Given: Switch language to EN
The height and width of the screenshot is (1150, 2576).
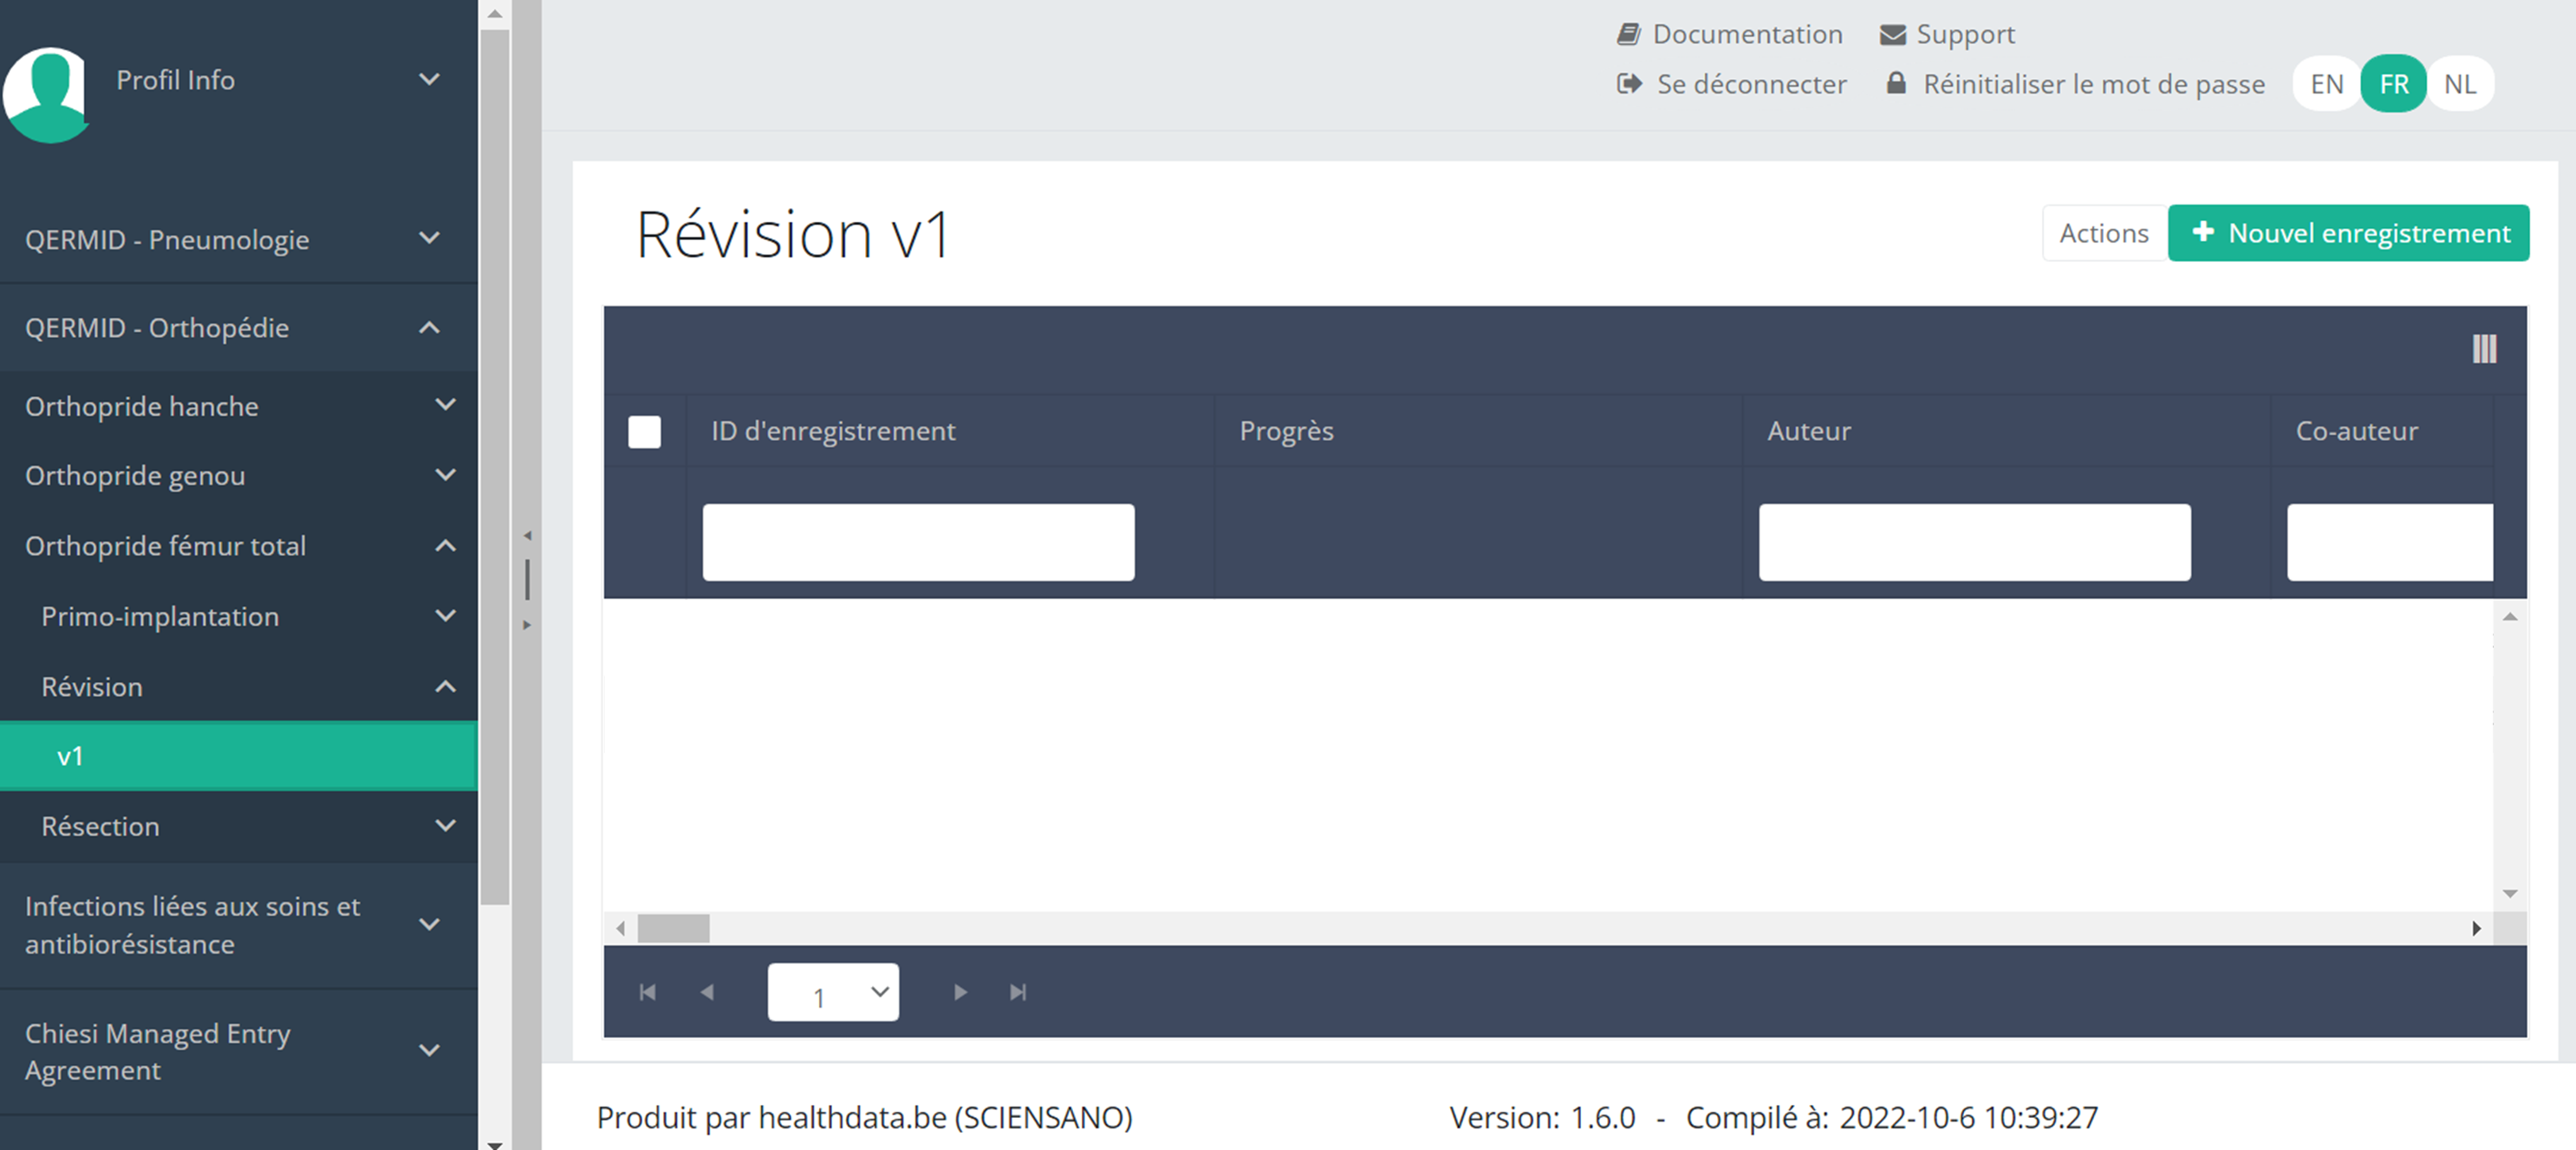Looking at the screenshot, I should (x=2326, y=84).
